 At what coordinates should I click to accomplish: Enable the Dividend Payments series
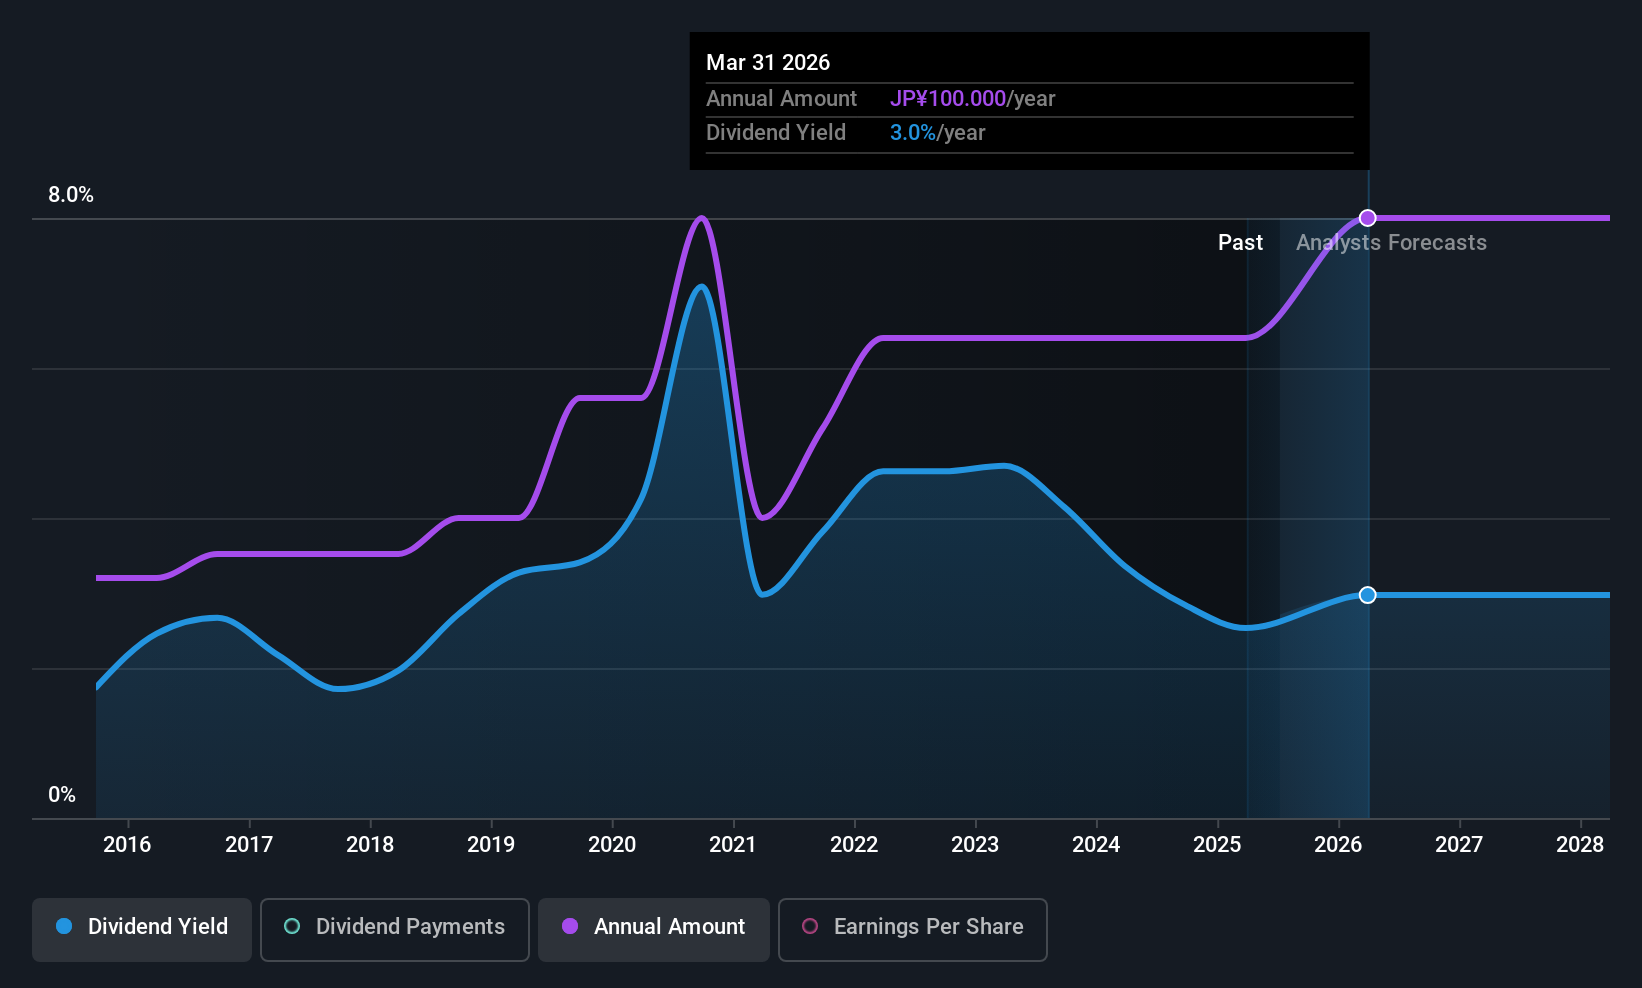point(395,930)
